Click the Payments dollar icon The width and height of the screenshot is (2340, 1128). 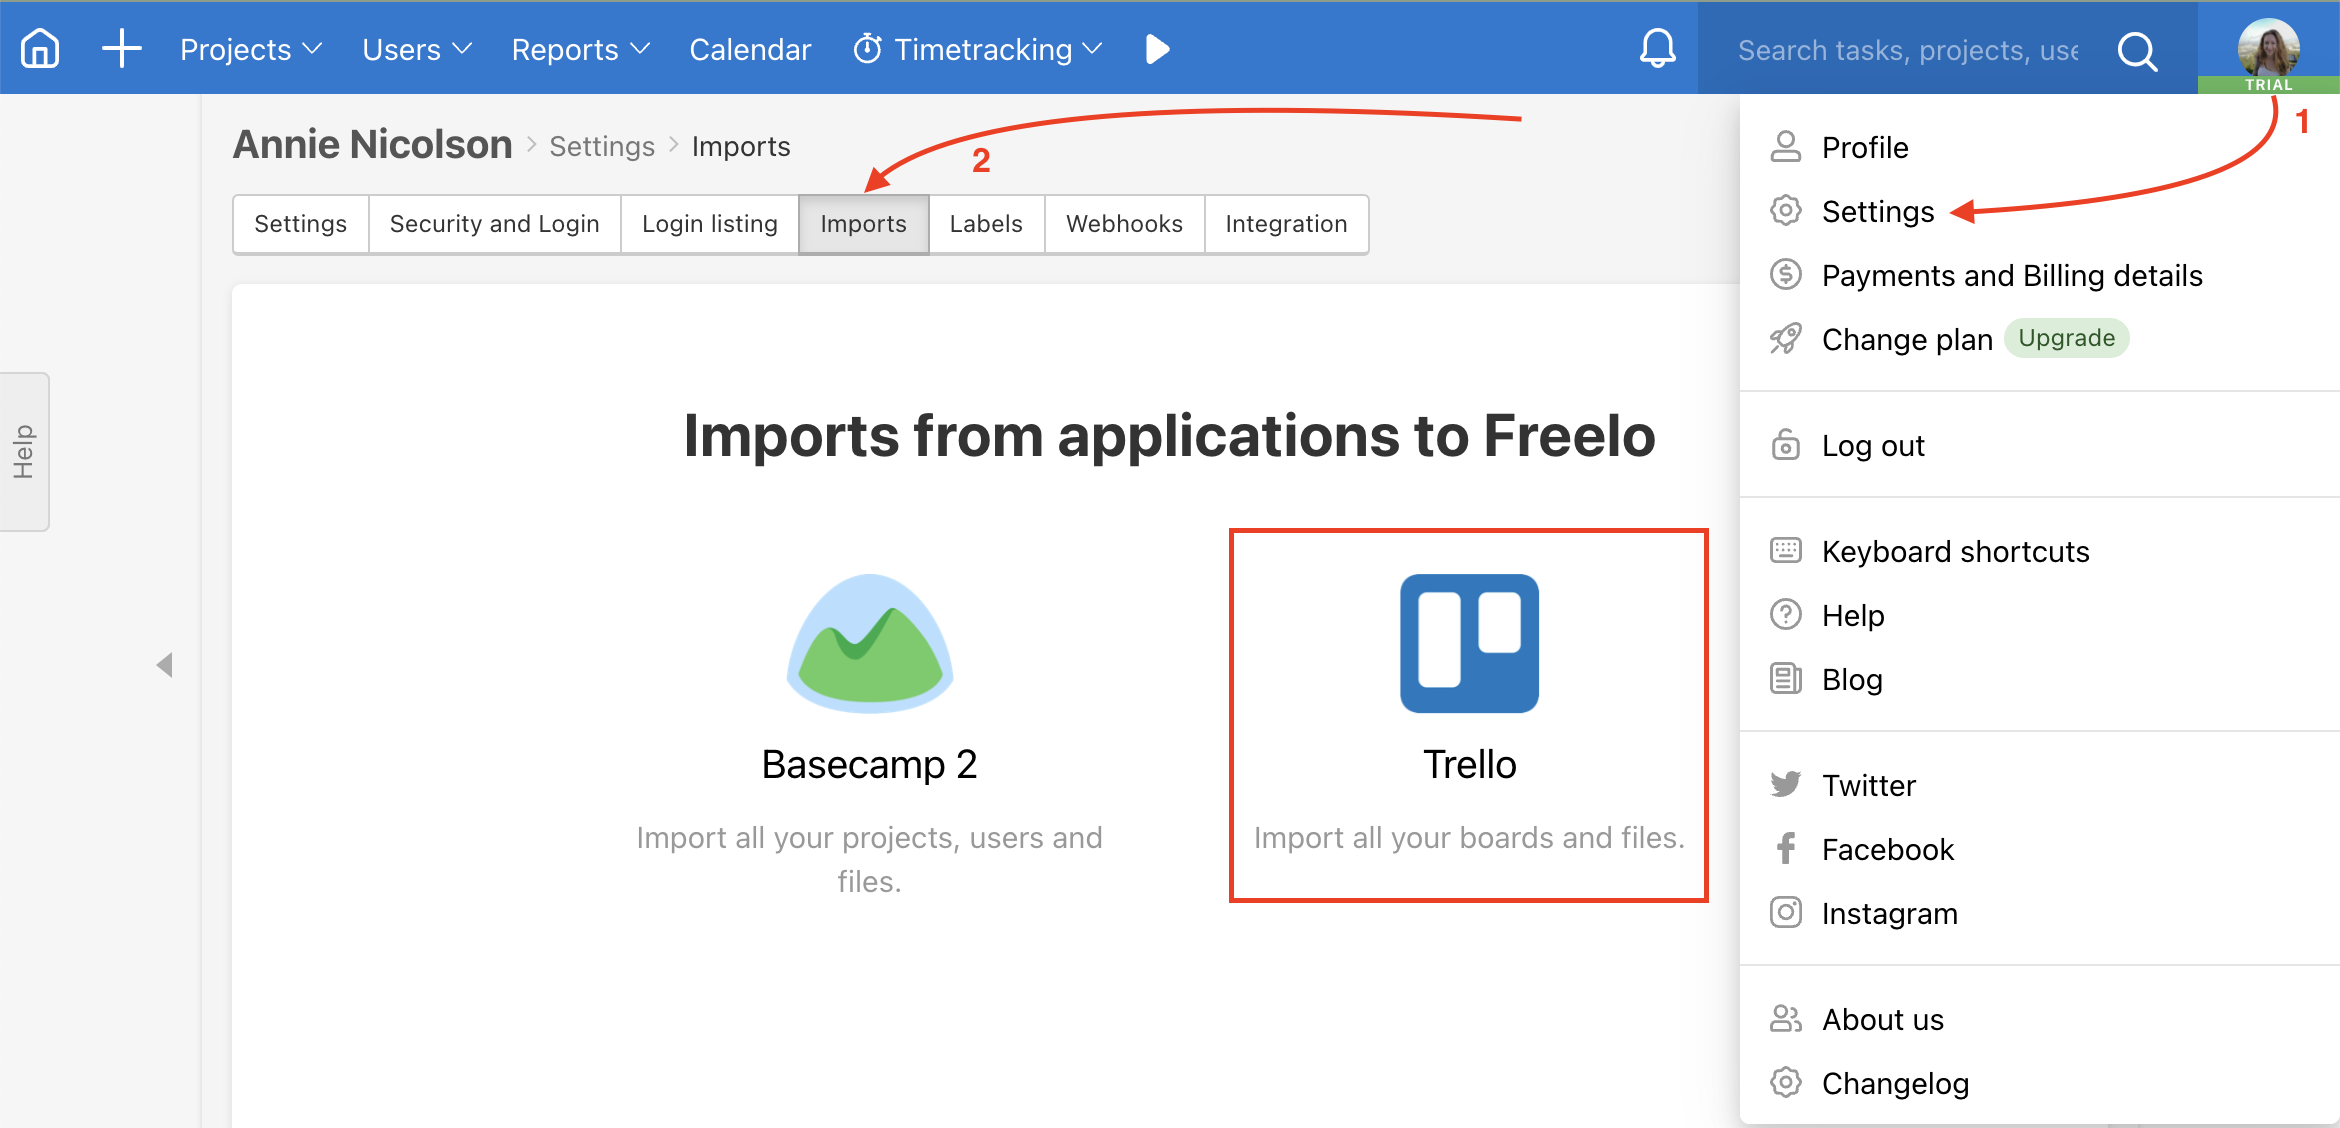click(x=1785, y=274)
